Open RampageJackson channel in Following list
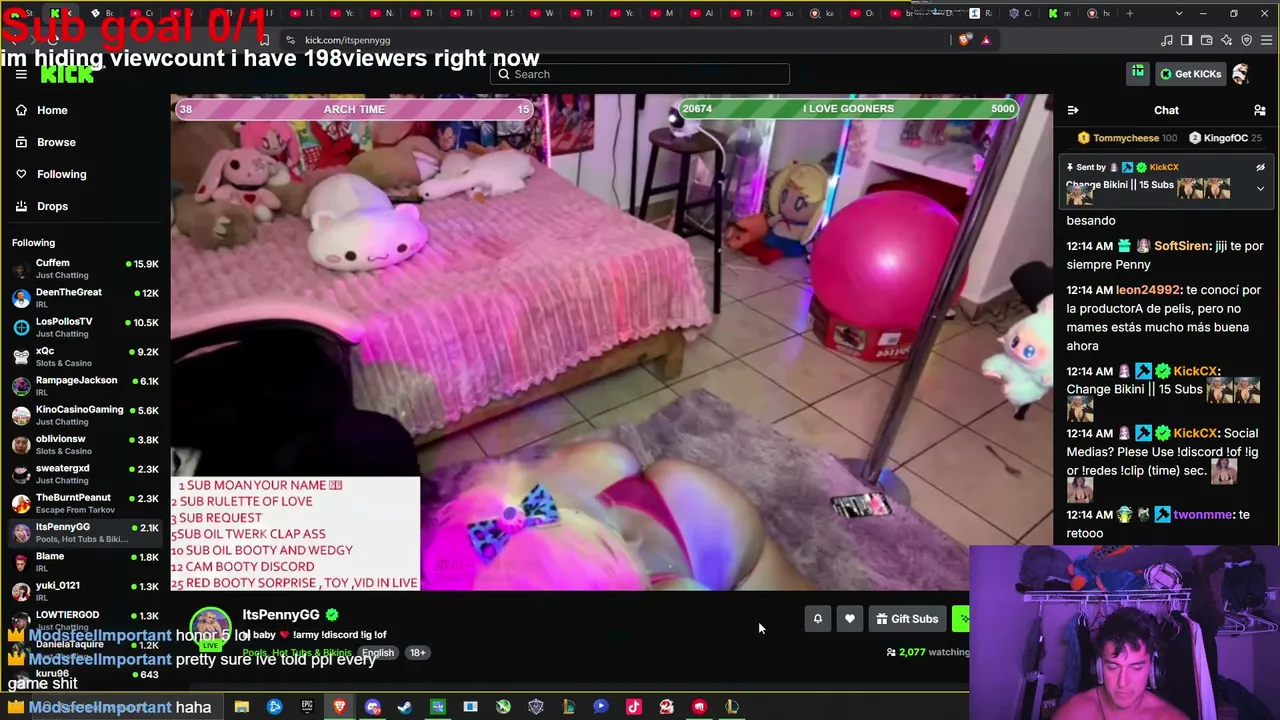 [84, 386]
